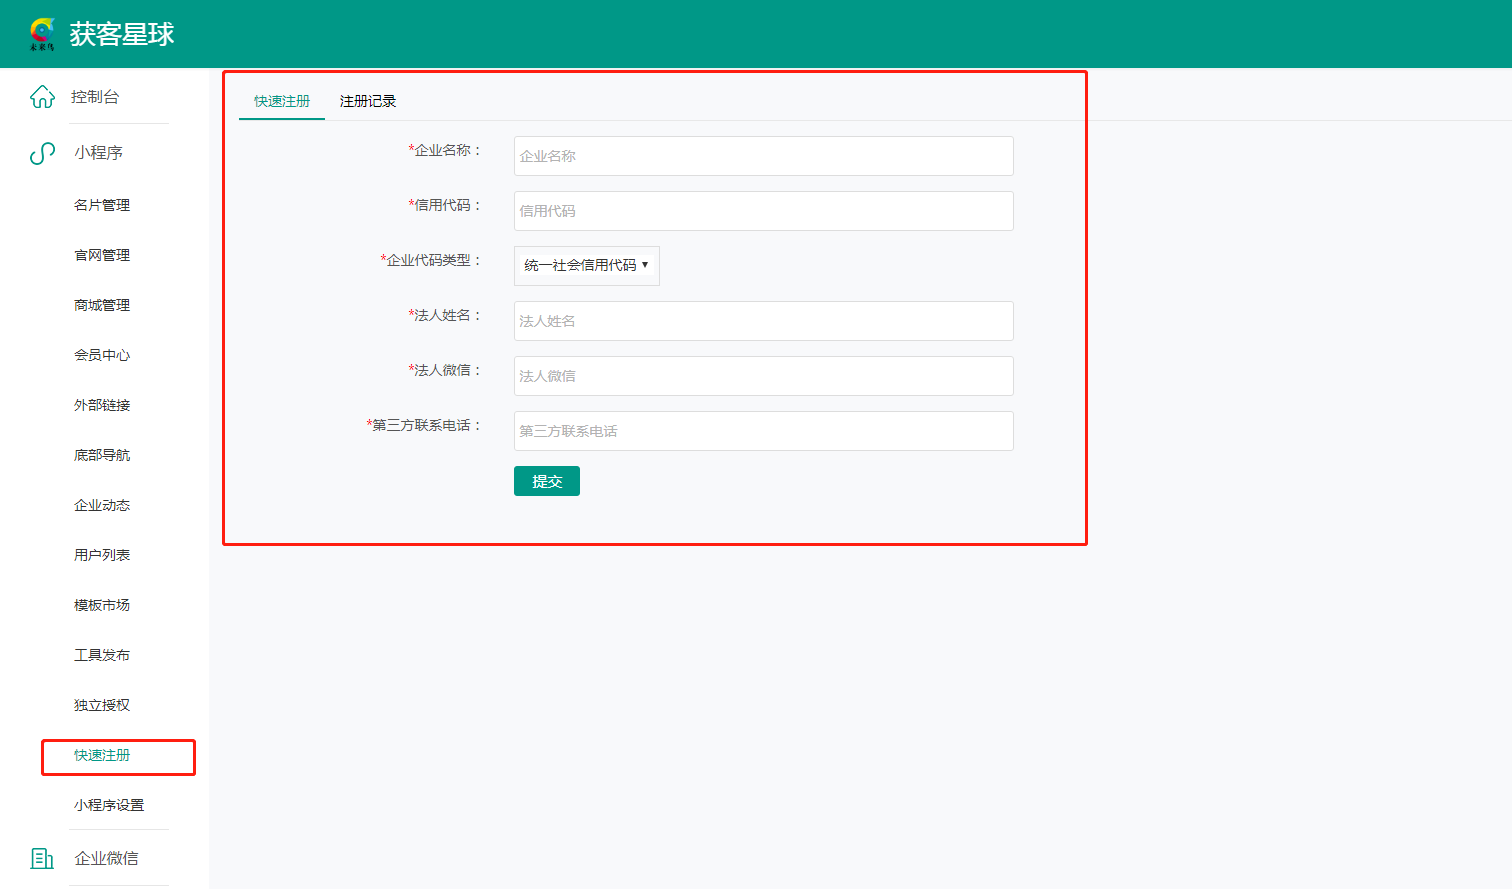Select 底部导航 in the sidebar
1512x889 pixels.
click(102, 455)
